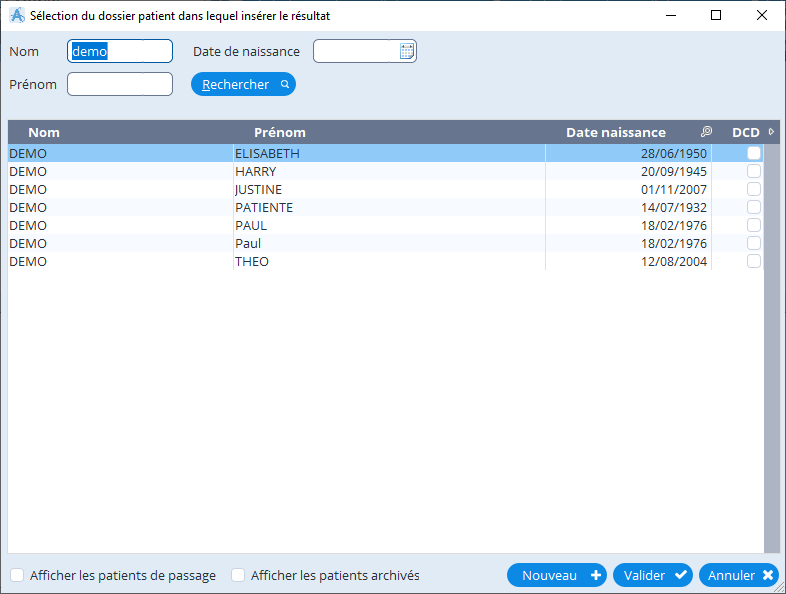
Task: Click the magnifier icon in table header
Action: 706,132
